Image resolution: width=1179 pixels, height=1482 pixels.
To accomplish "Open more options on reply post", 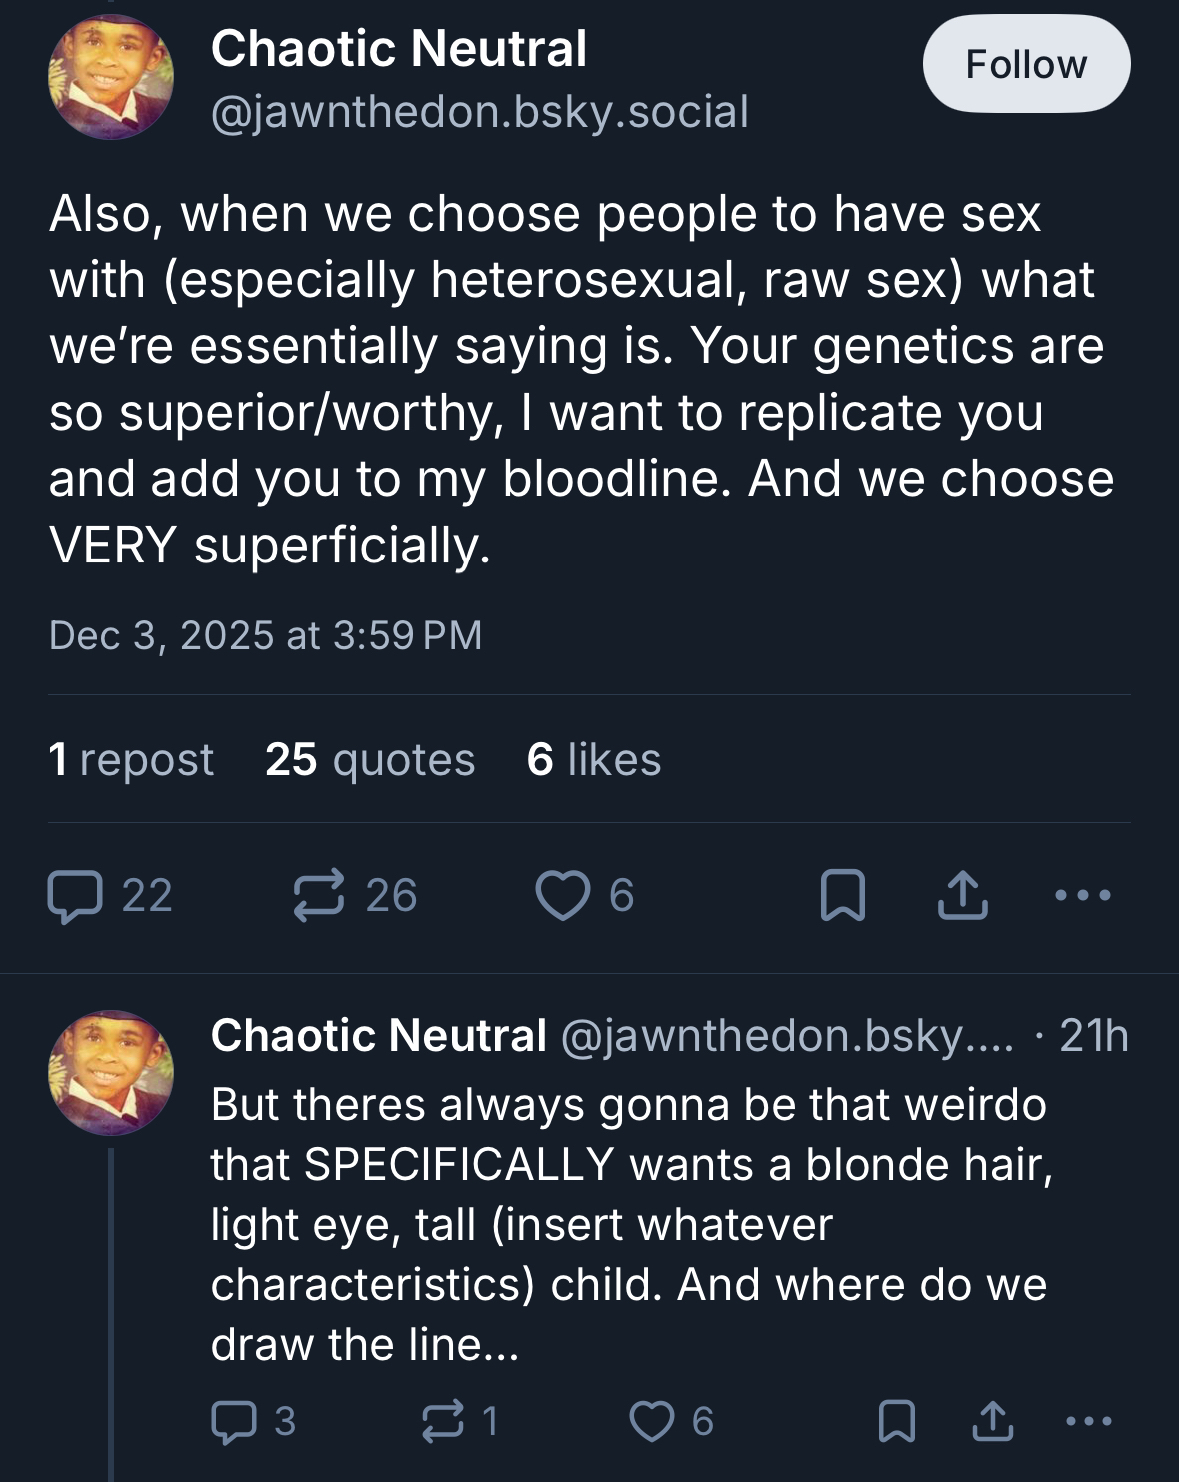I will point(1089,1421).
